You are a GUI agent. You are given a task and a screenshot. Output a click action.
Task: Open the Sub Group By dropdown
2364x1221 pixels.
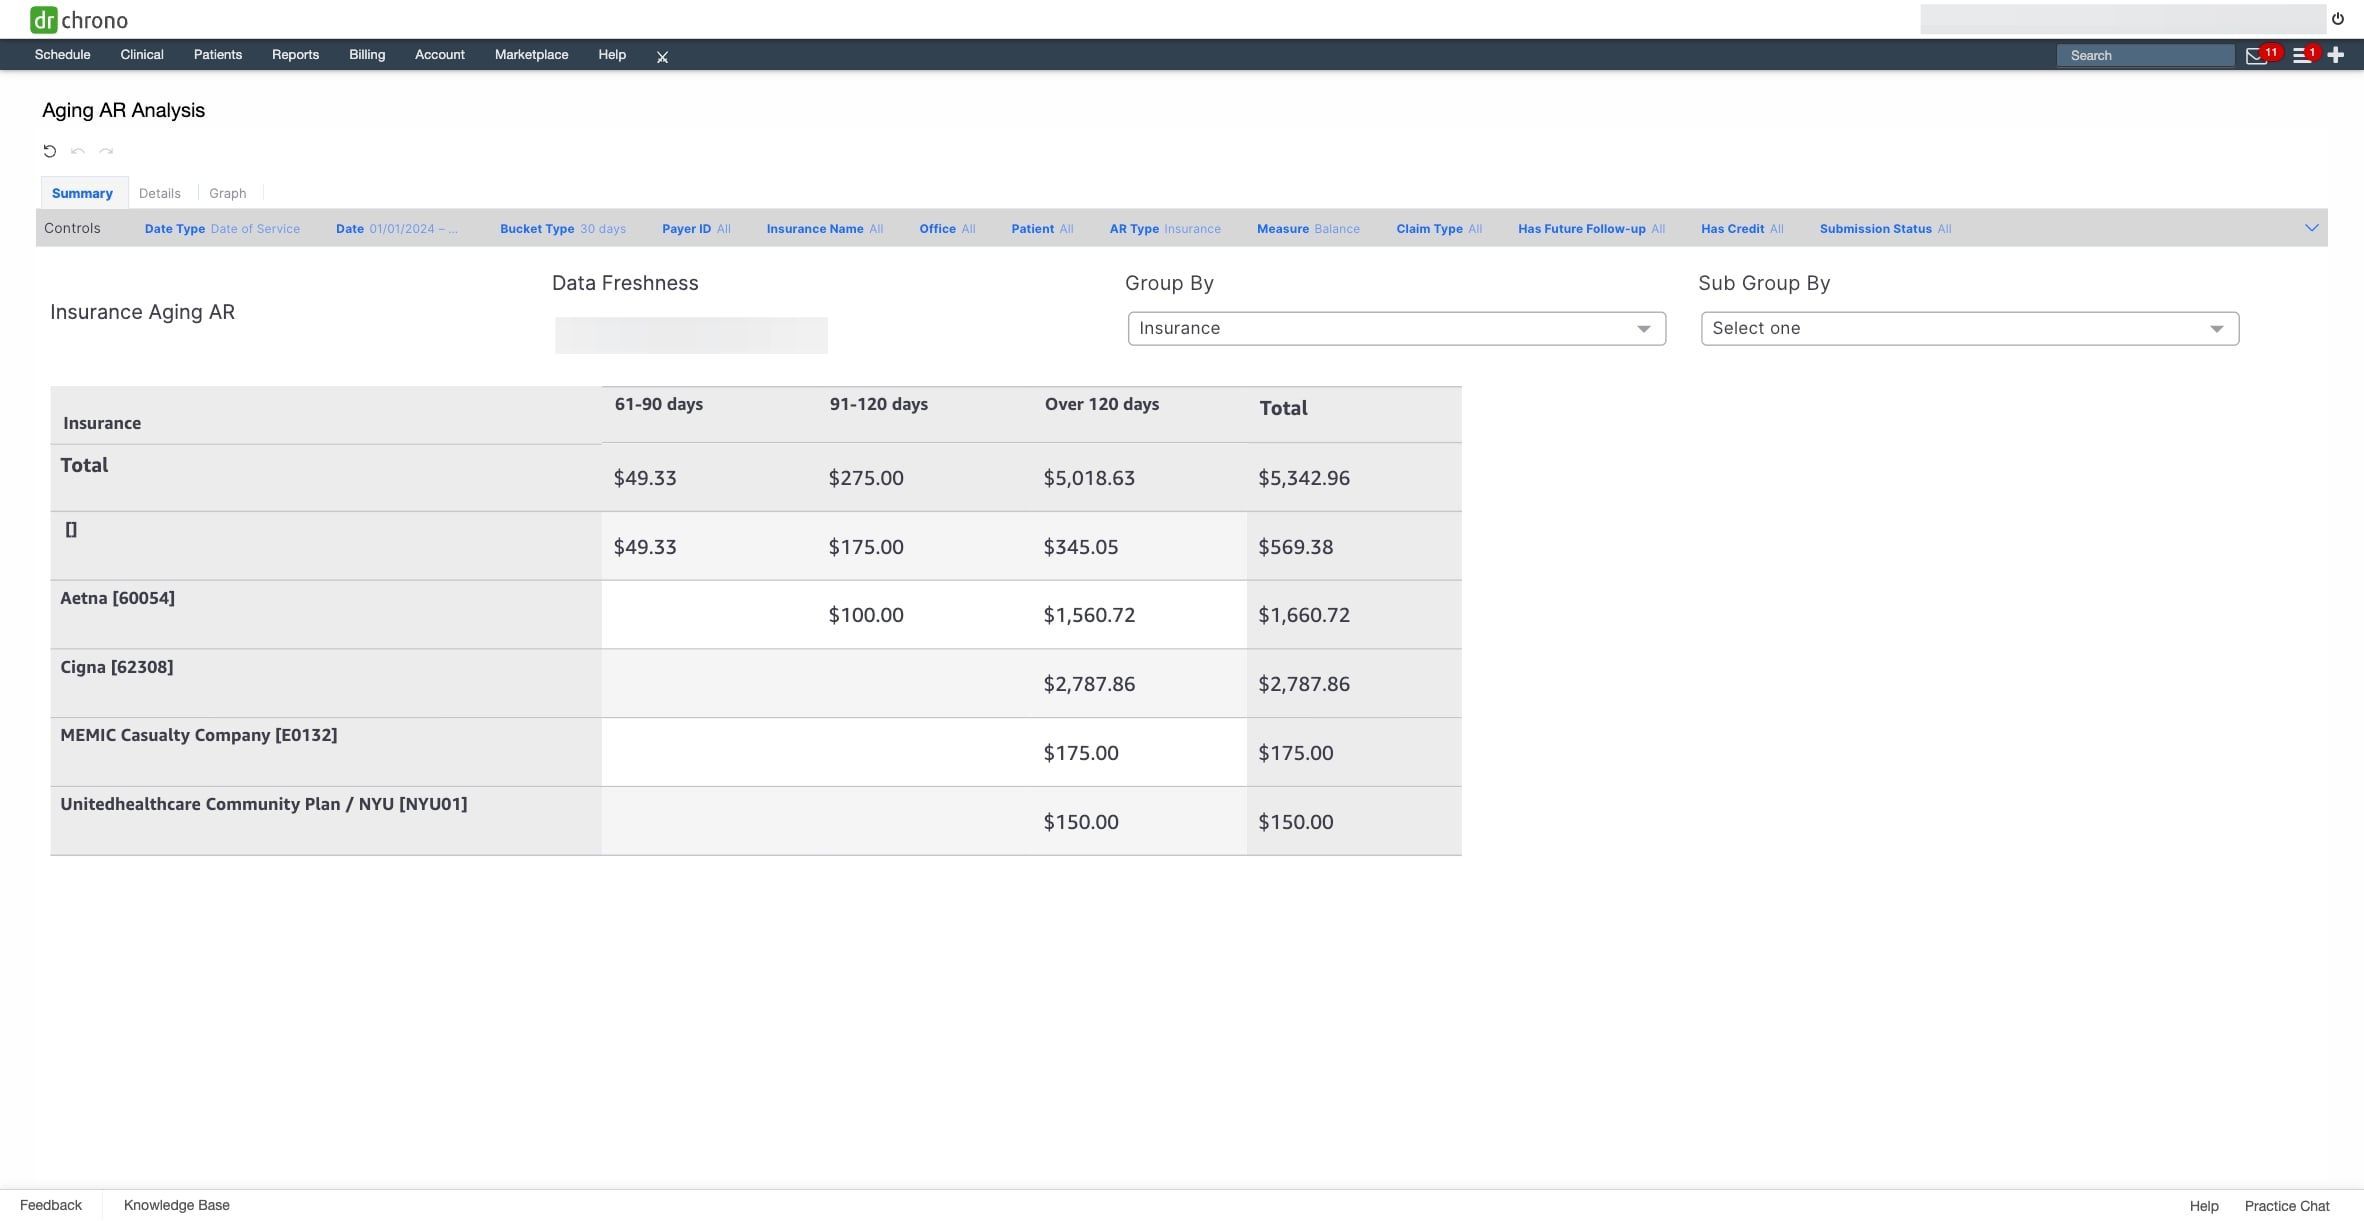pos(1969,329)
